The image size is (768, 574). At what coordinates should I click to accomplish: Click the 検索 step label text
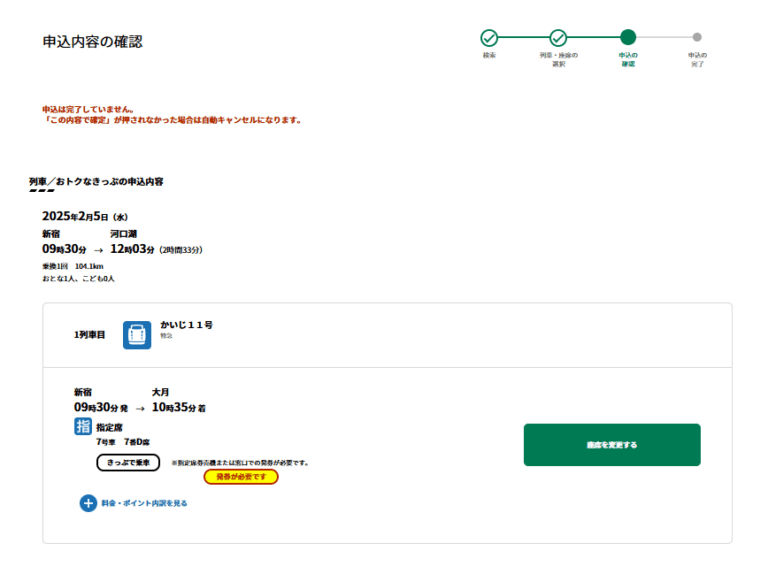489,55
